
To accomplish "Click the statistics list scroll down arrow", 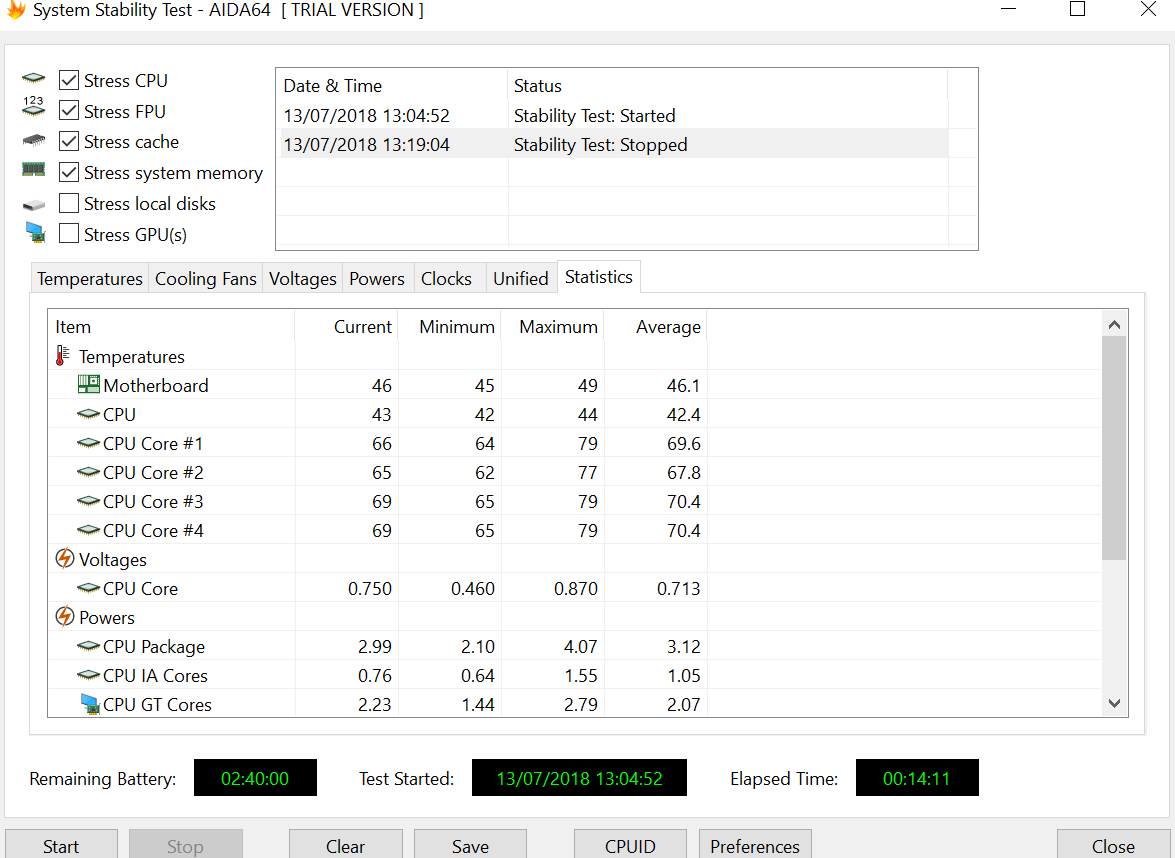I will 1114,703.
